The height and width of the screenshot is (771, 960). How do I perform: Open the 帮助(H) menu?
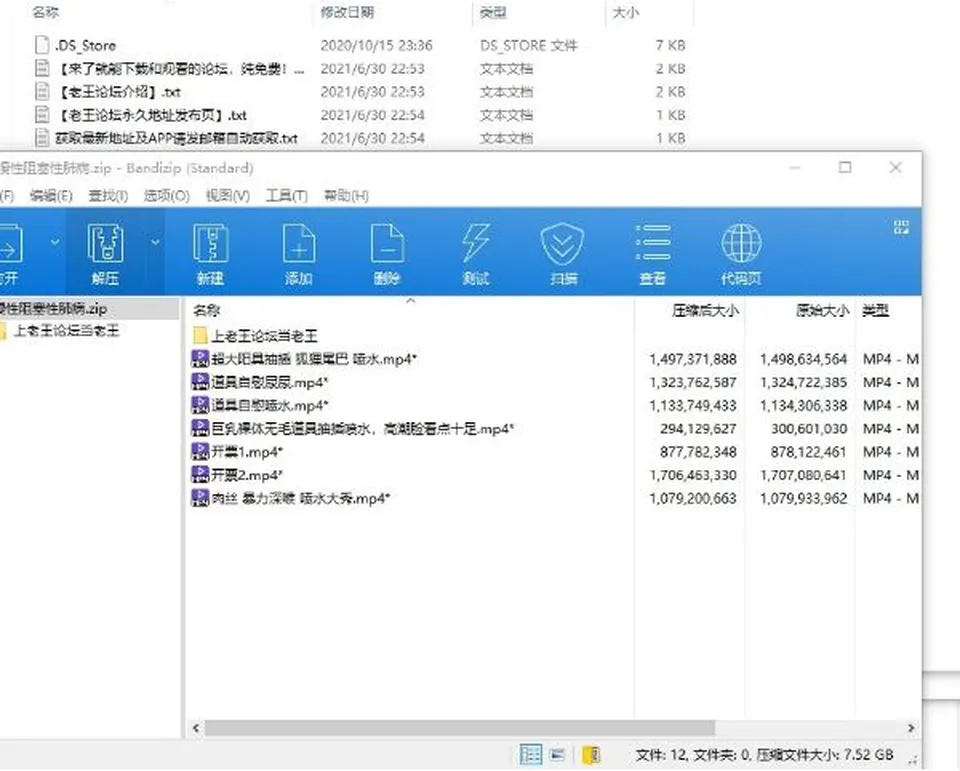pos(347,196)
